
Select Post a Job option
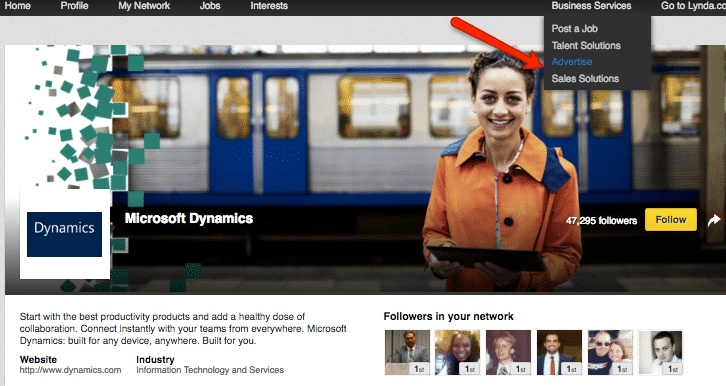point(575,29)
